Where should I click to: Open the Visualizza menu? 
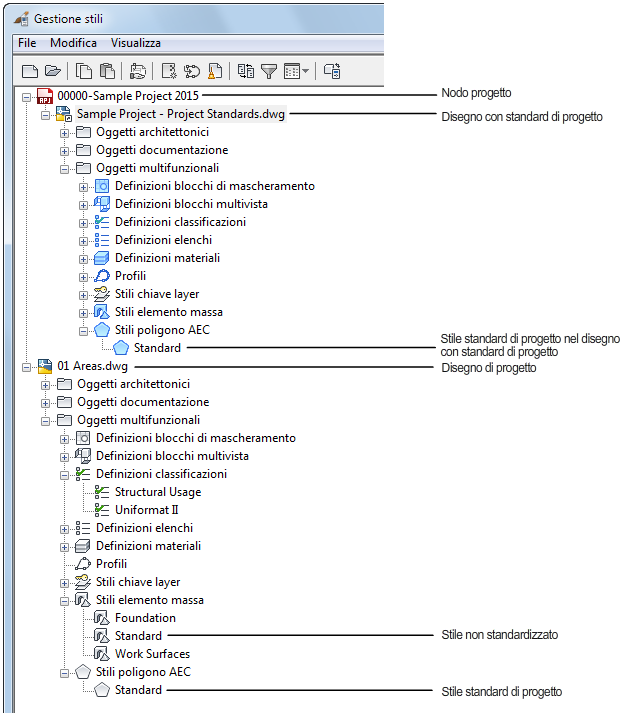coord(136,43)
